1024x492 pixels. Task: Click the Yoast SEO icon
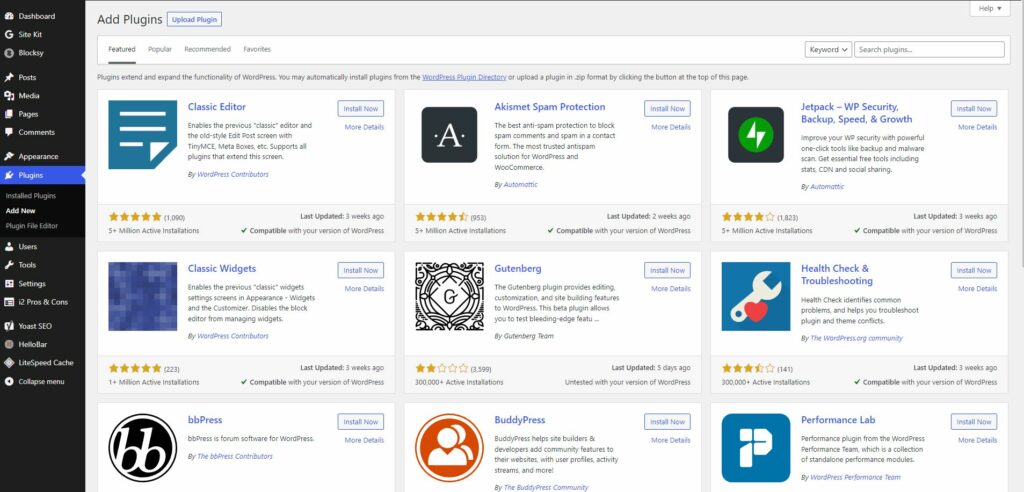pos(9,325)
